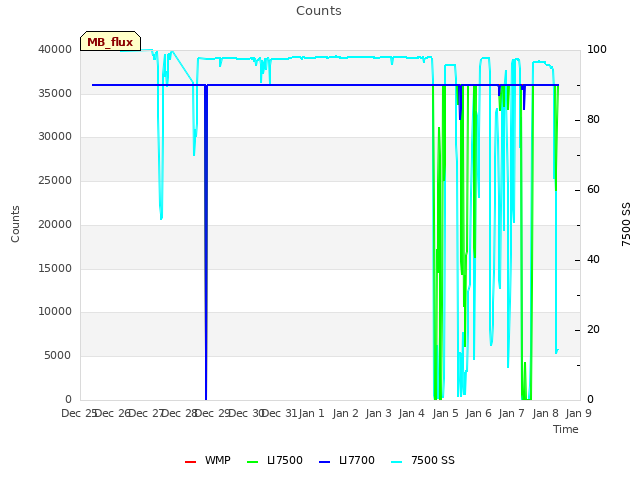Screen dimensions: 640x480
Task: Click the 25000 y-axis tick label
Action: click(55, 180)
